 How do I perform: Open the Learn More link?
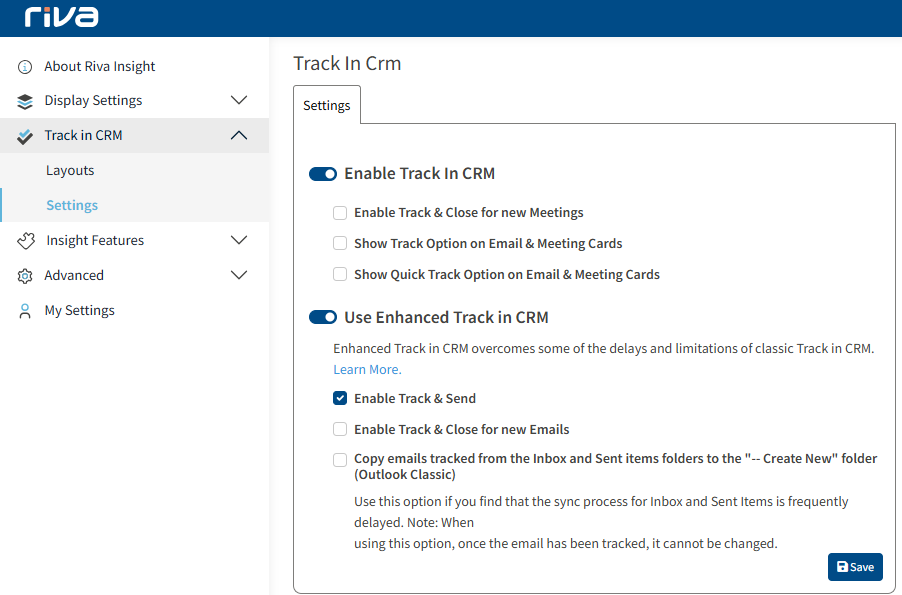tap(368, 369)
